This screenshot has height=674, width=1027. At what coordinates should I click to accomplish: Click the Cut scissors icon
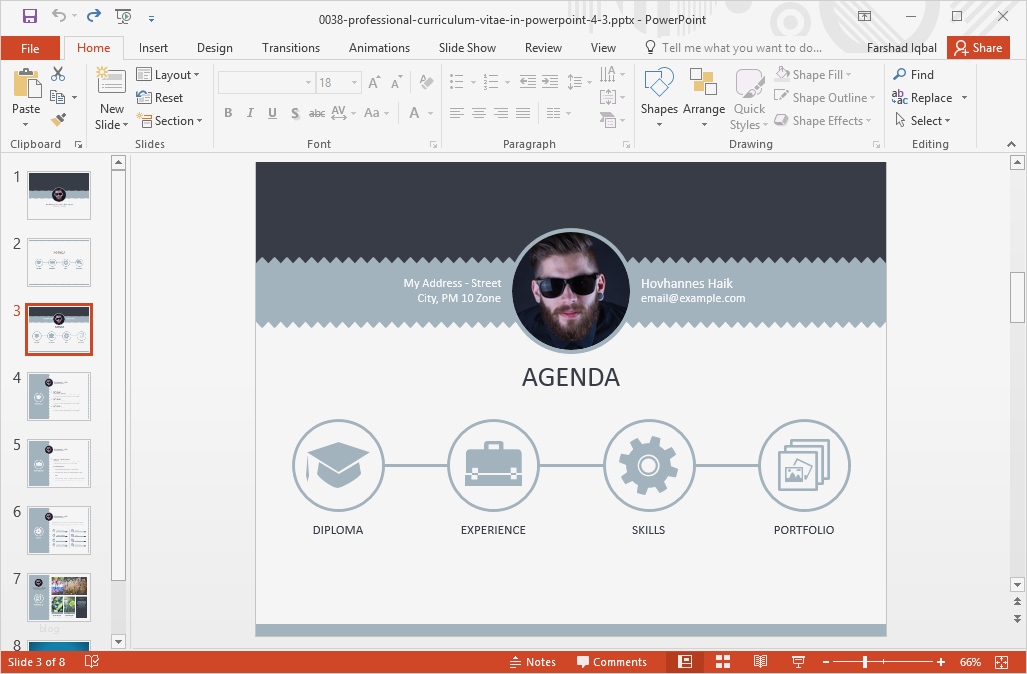58,75
